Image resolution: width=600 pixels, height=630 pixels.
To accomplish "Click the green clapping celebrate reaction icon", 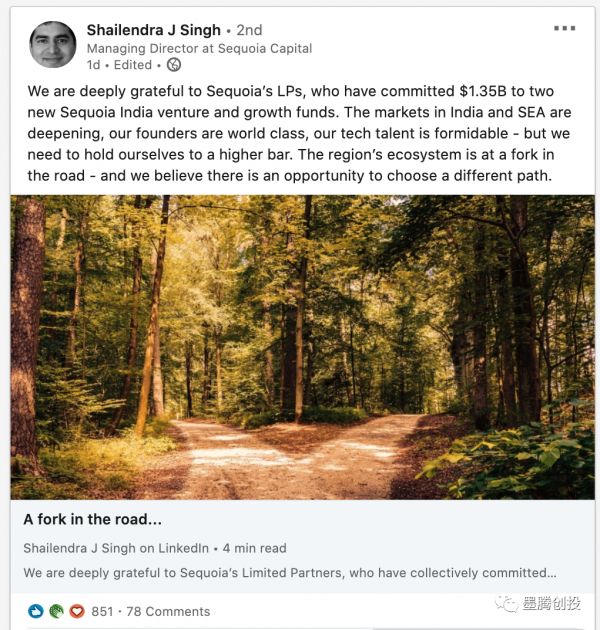I will [56, 611].
